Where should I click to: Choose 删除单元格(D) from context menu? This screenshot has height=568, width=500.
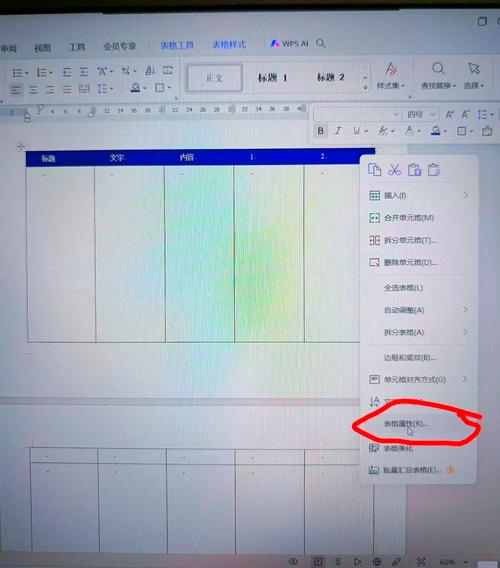point(418,262)
